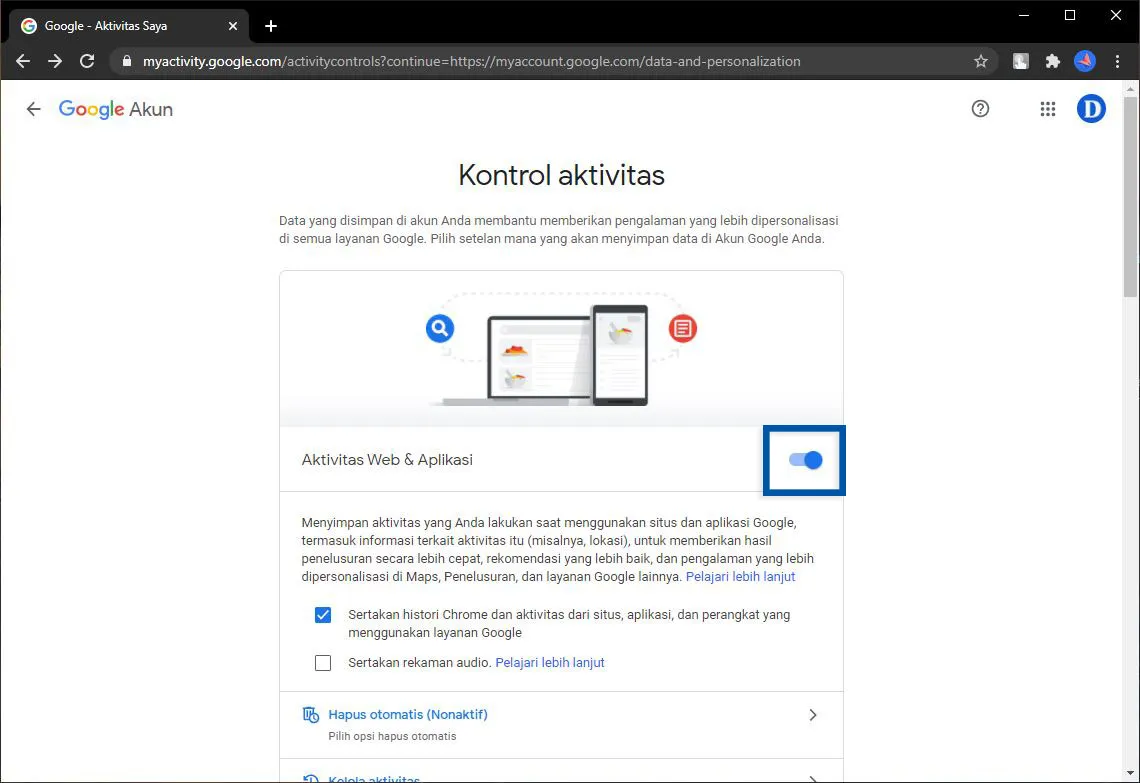Click the padlock icon in the address bar
Viewport: 1140px width, 783px height.
coord(126,61)
